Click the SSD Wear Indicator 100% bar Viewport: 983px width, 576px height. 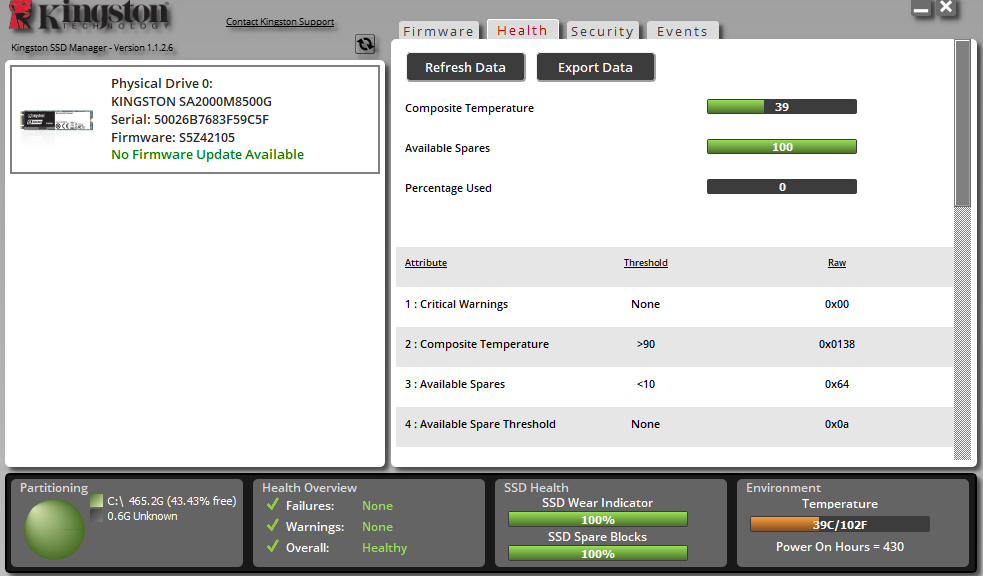tap(597, 520)
